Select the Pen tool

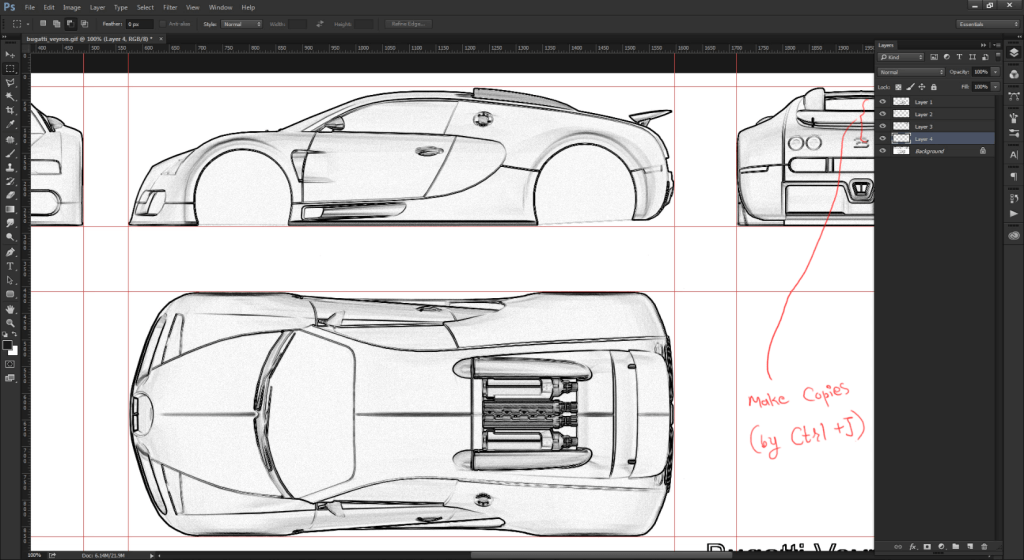pyautogui.click(x=10, y=253)
